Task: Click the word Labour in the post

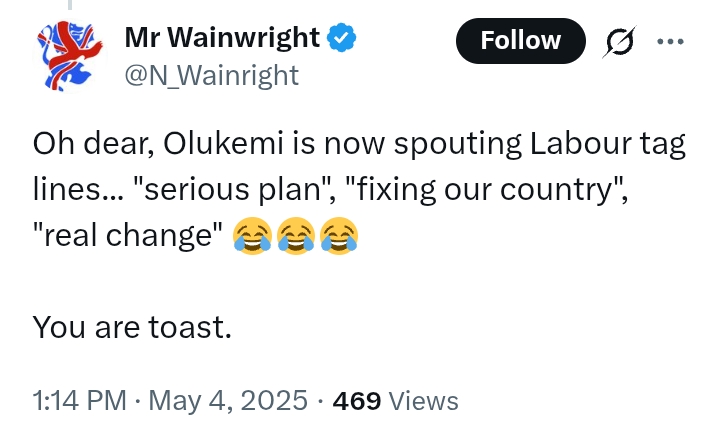Action: (x=579, y=143)
